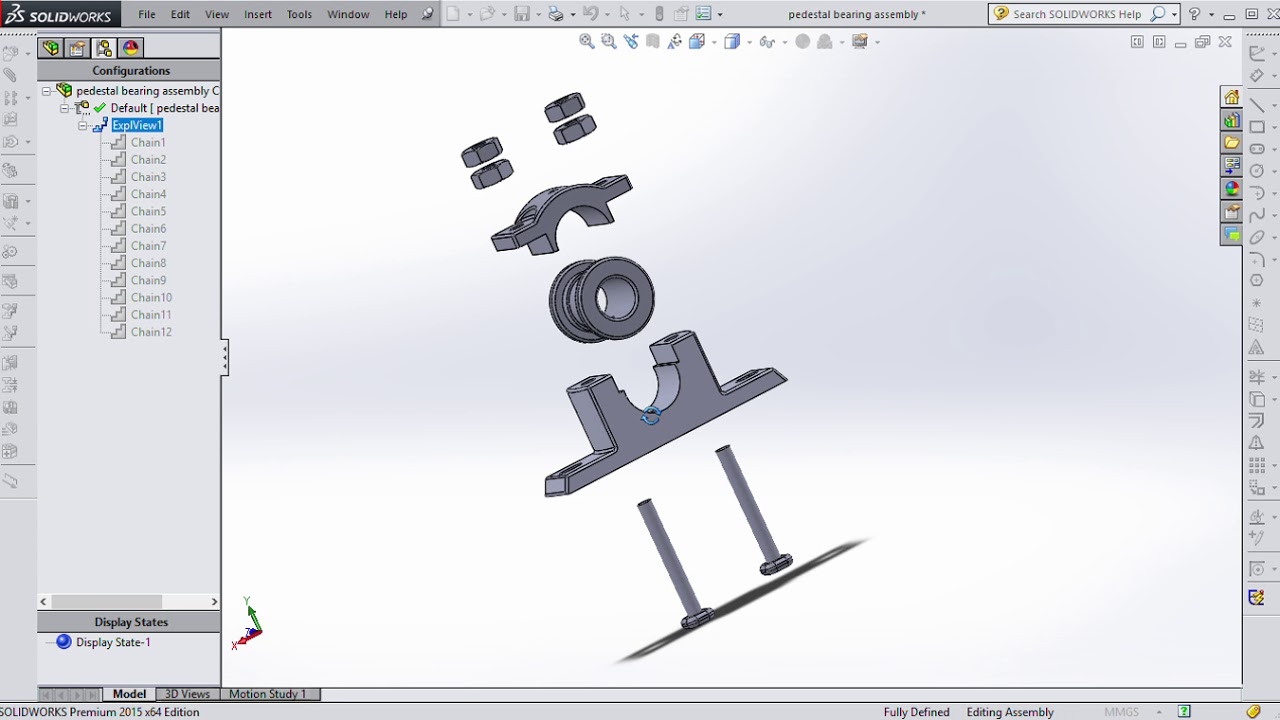Open the search type dropdown arrow

coord(1174,15)
